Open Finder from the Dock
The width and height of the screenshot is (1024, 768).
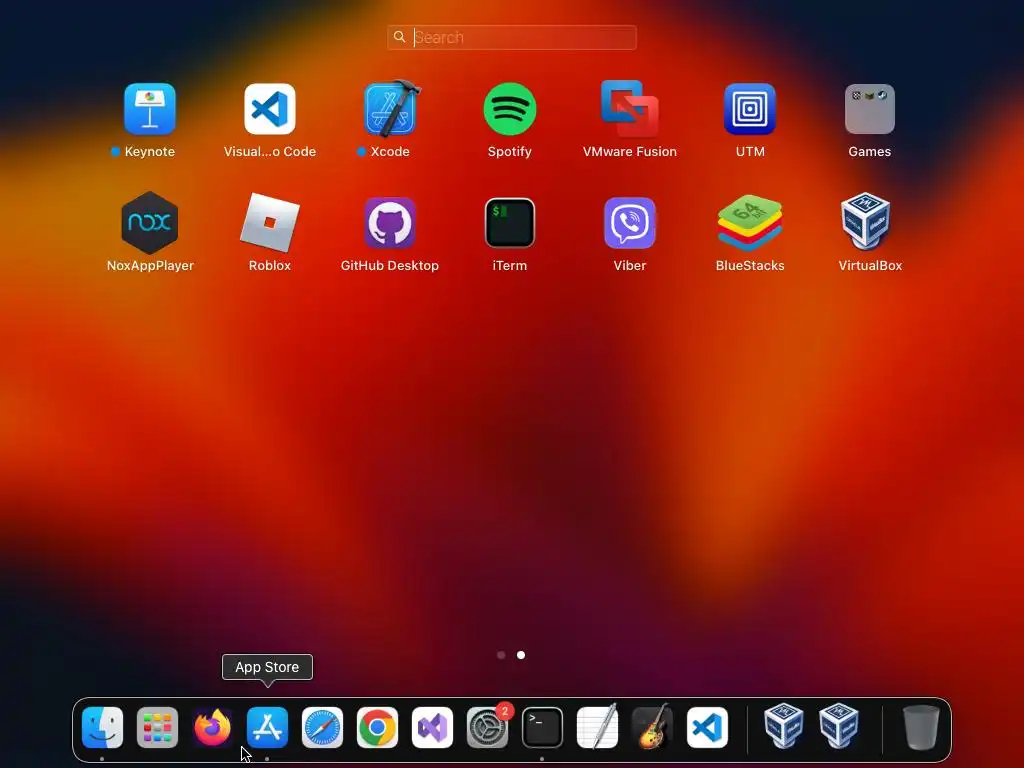103,727
